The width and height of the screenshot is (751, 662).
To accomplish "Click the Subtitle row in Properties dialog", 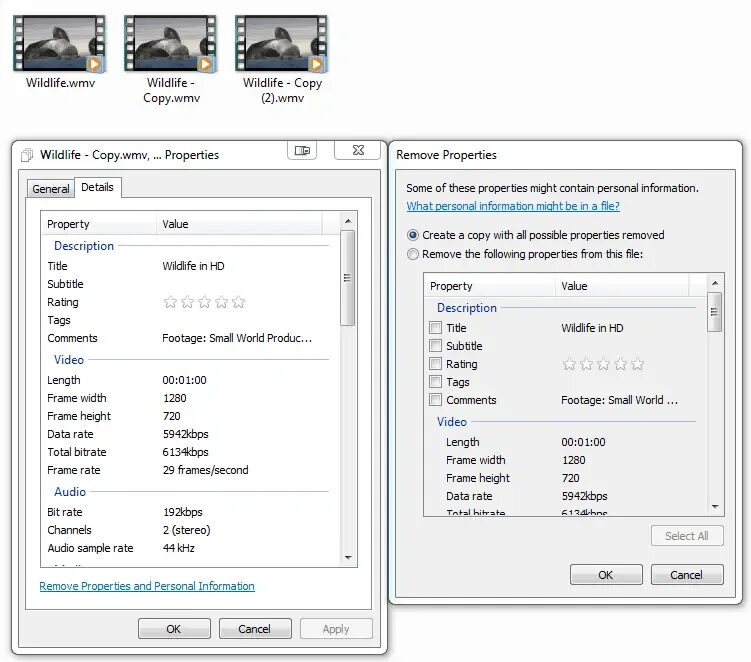I will tap(190, 284).
